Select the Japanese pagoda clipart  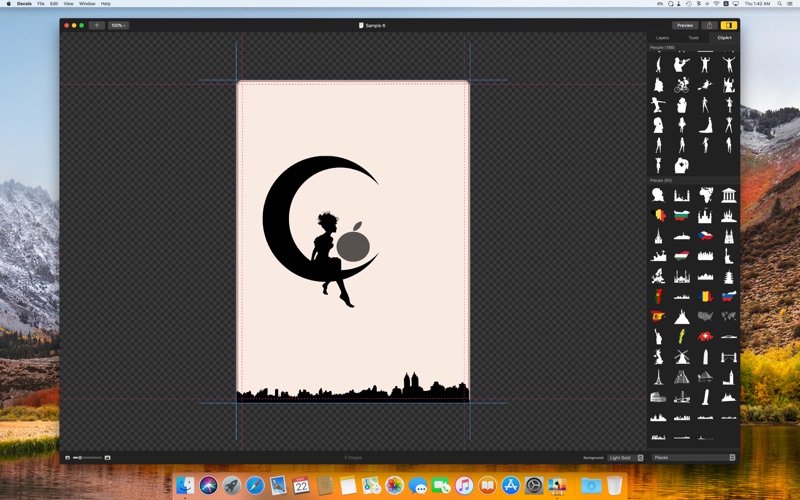click(729, 276)
